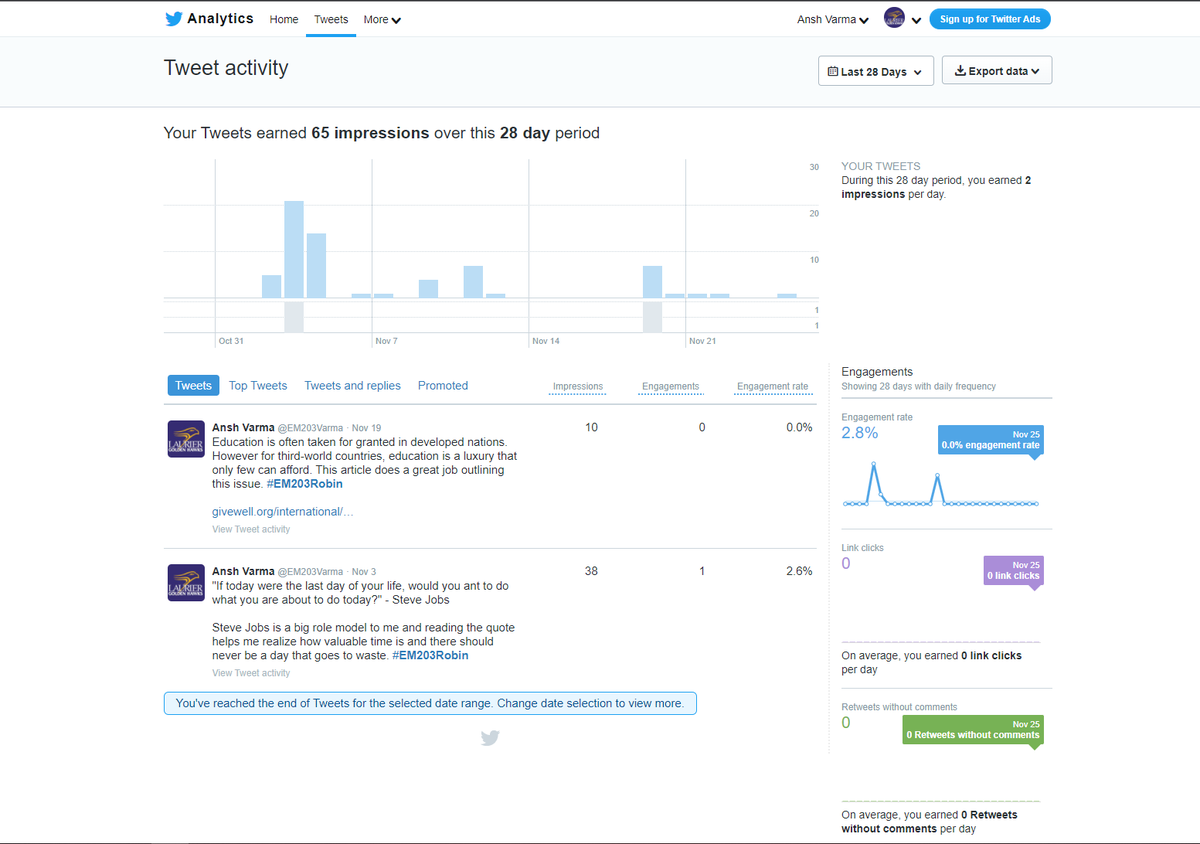The height and width of the screenshot is (844, 1200).
Task: Select the Tweets filter tab
Action: 193,385
